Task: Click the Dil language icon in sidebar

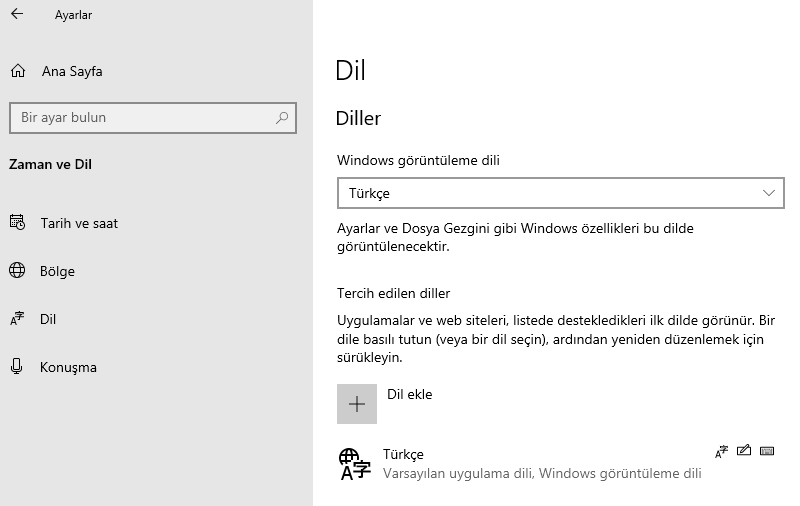Action: [17, 318]
